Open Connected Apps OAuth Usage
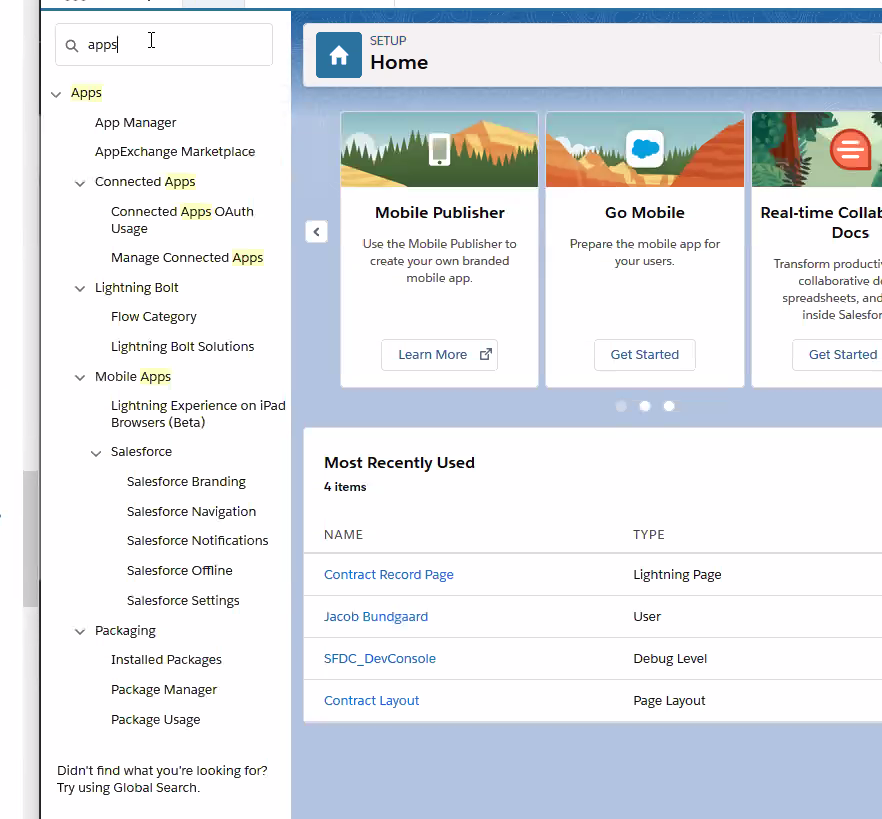Screen dimensions: 882x819 pos(182,220)
